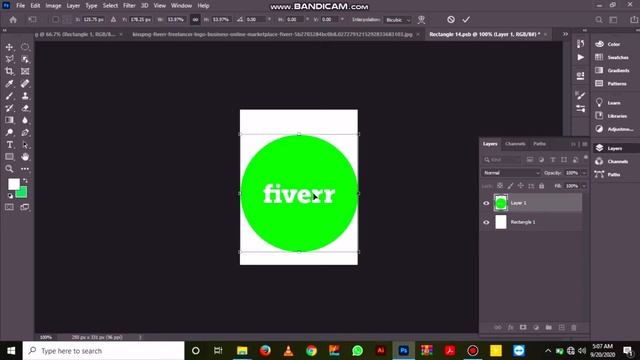The width and height of the screenshot is (640, 360).
Task: Toggle maintain aspect ratio link
Action: [195, 20]
